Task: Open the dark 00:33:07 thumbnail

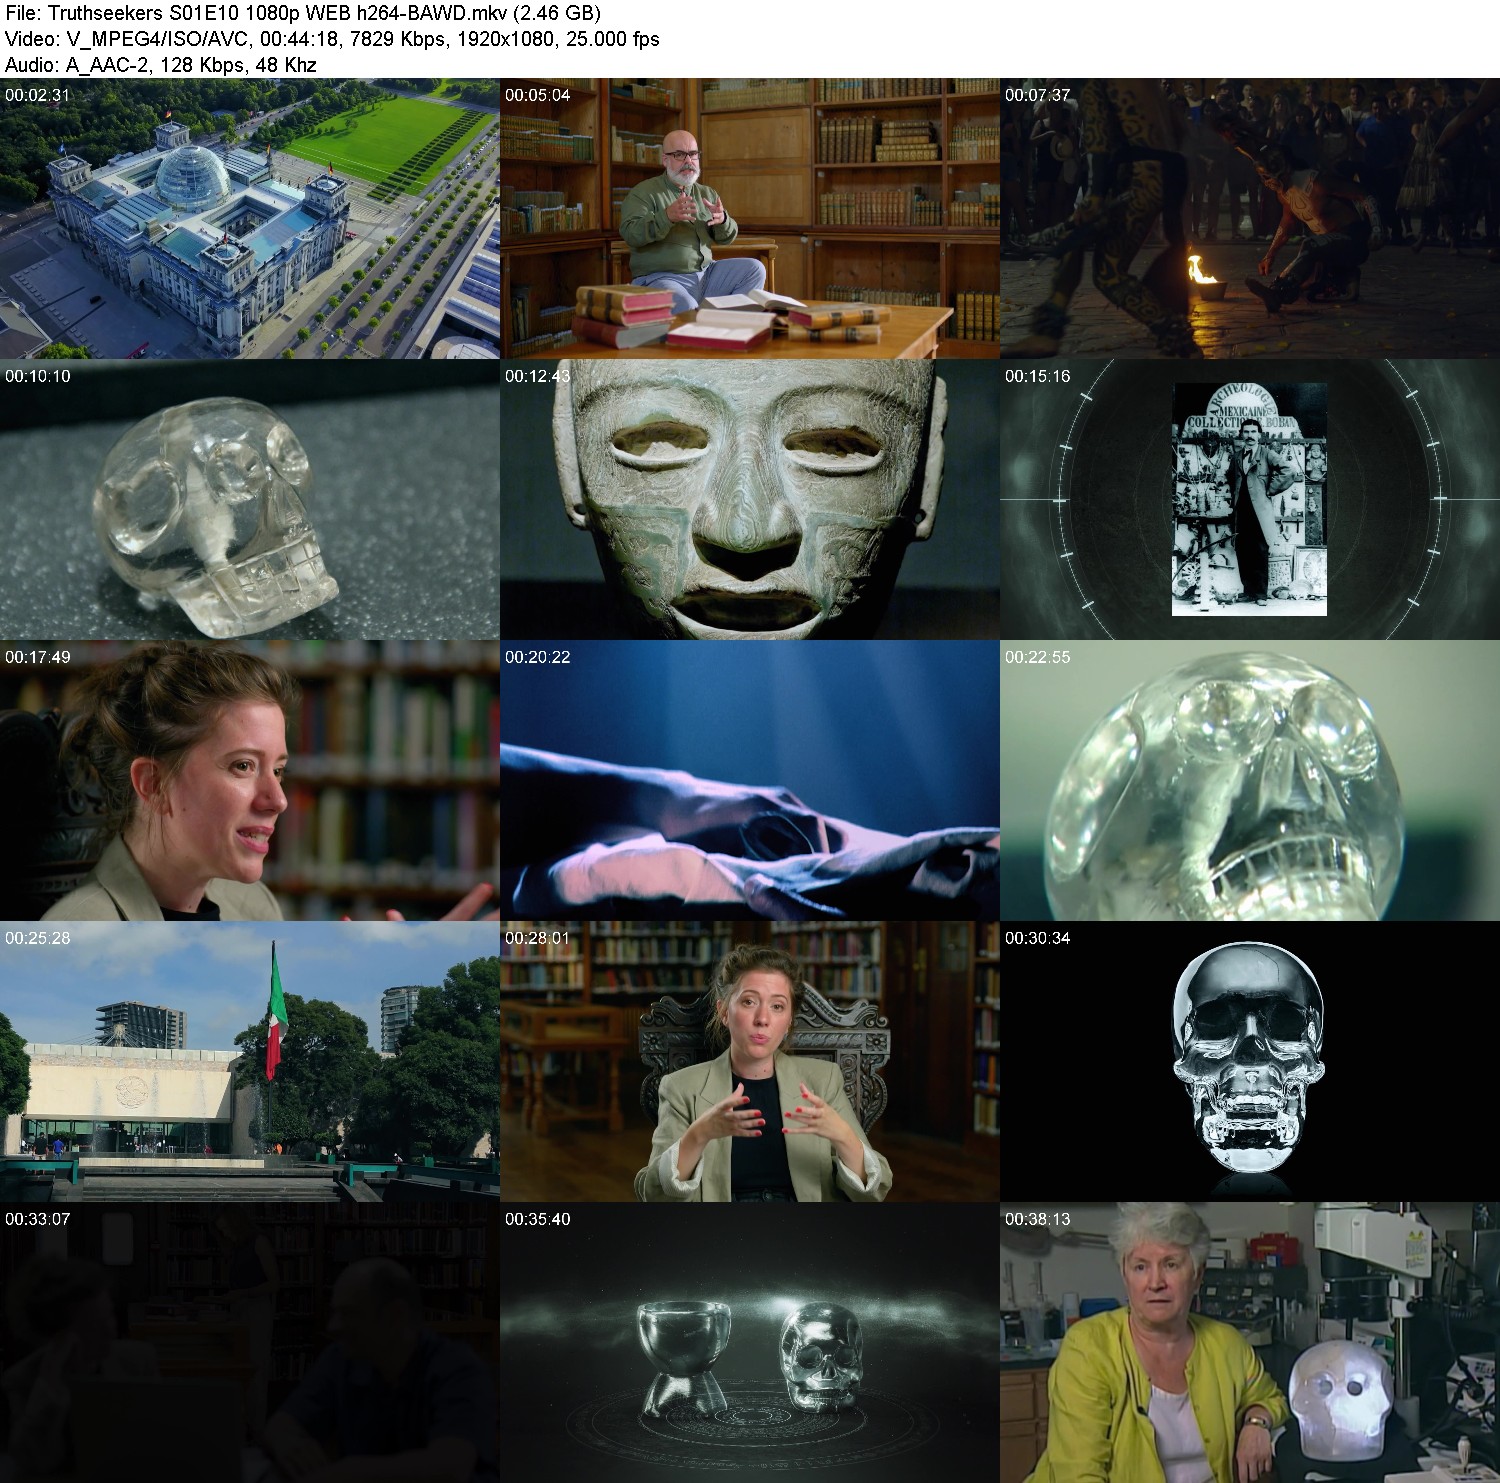Action: (x=250, y=1342)
